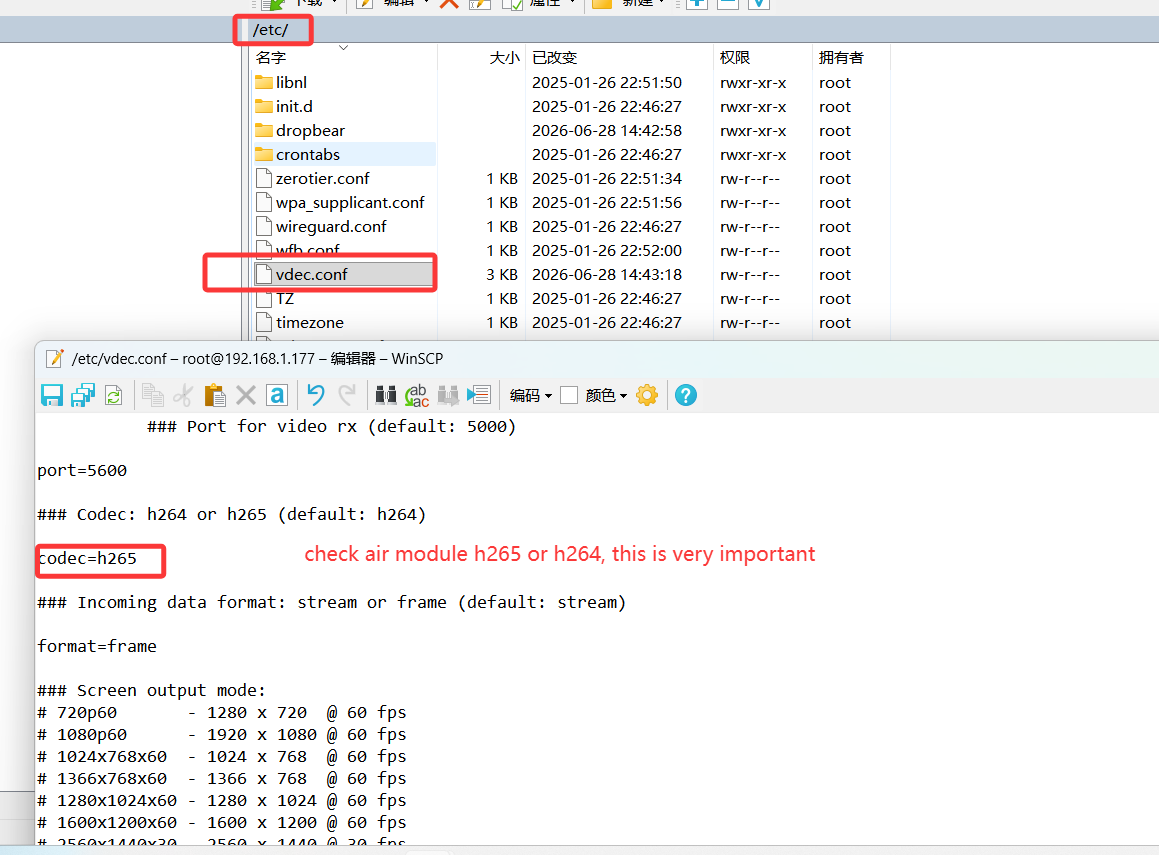This screenshot has height=855, width=1159.
Task: Click the '# 1600x1200x60' mode line
Action: point(222,822)
